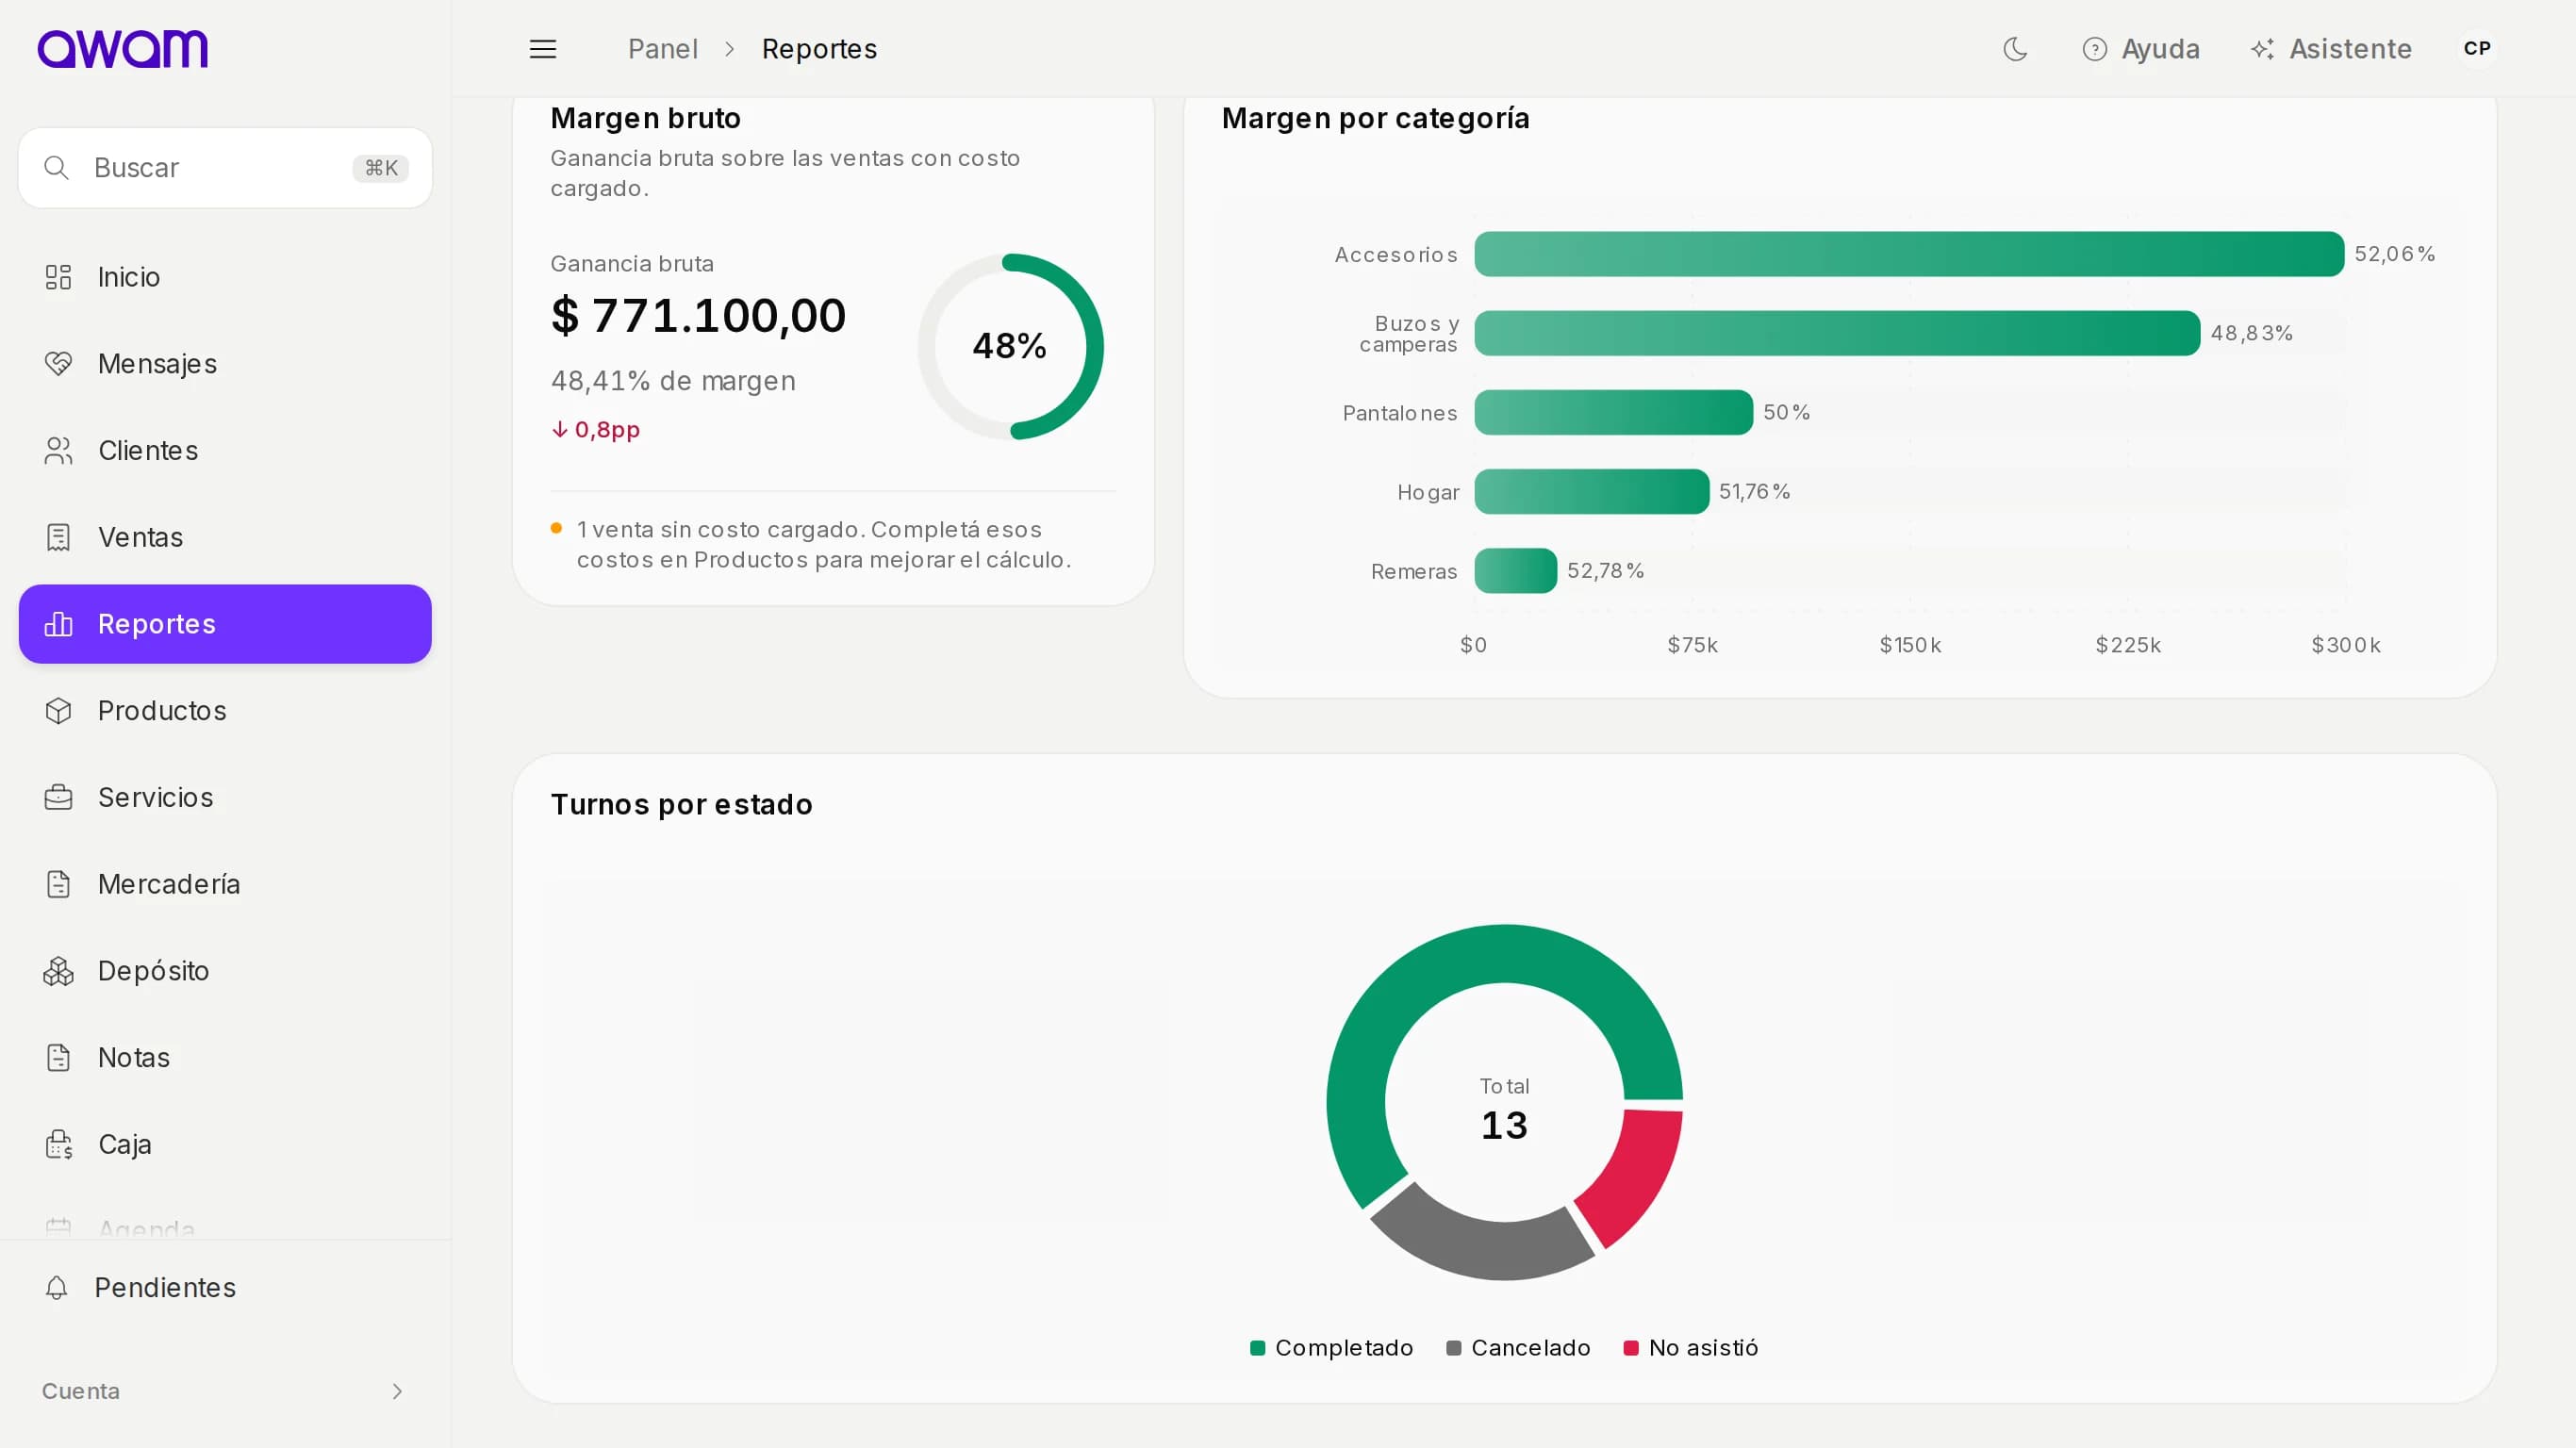The width and height of the screenshot is (2576, 1448).
Task: Open Ventas menu item
Action: coord(225,538)
